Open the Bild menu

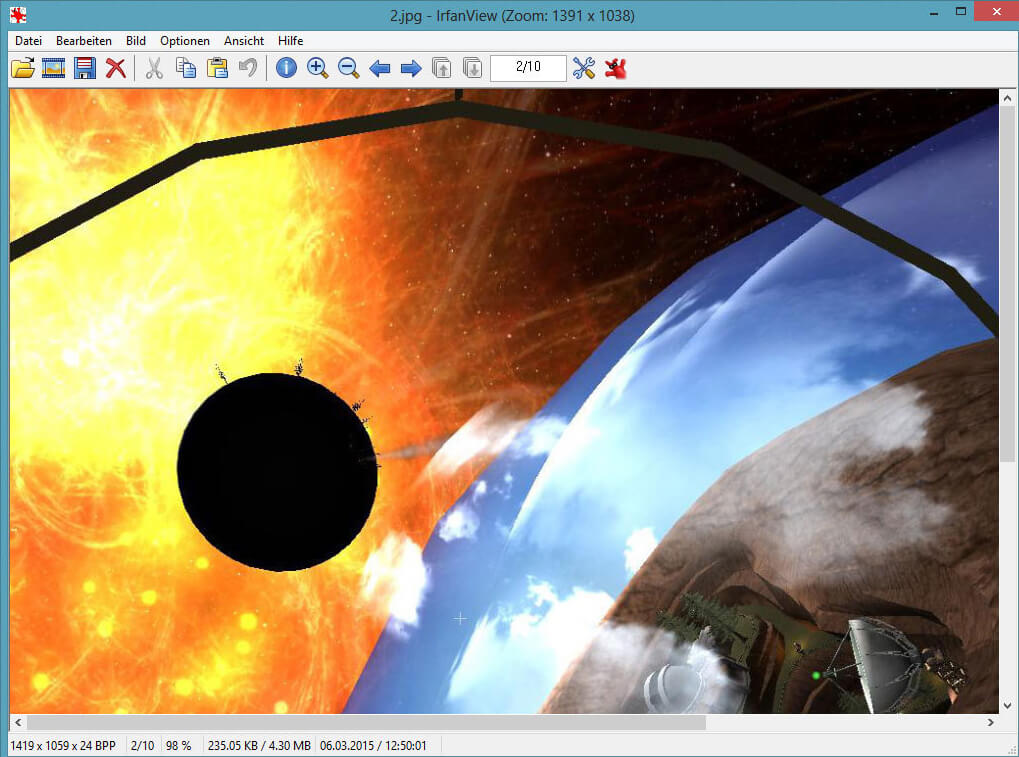coord(136,40)
